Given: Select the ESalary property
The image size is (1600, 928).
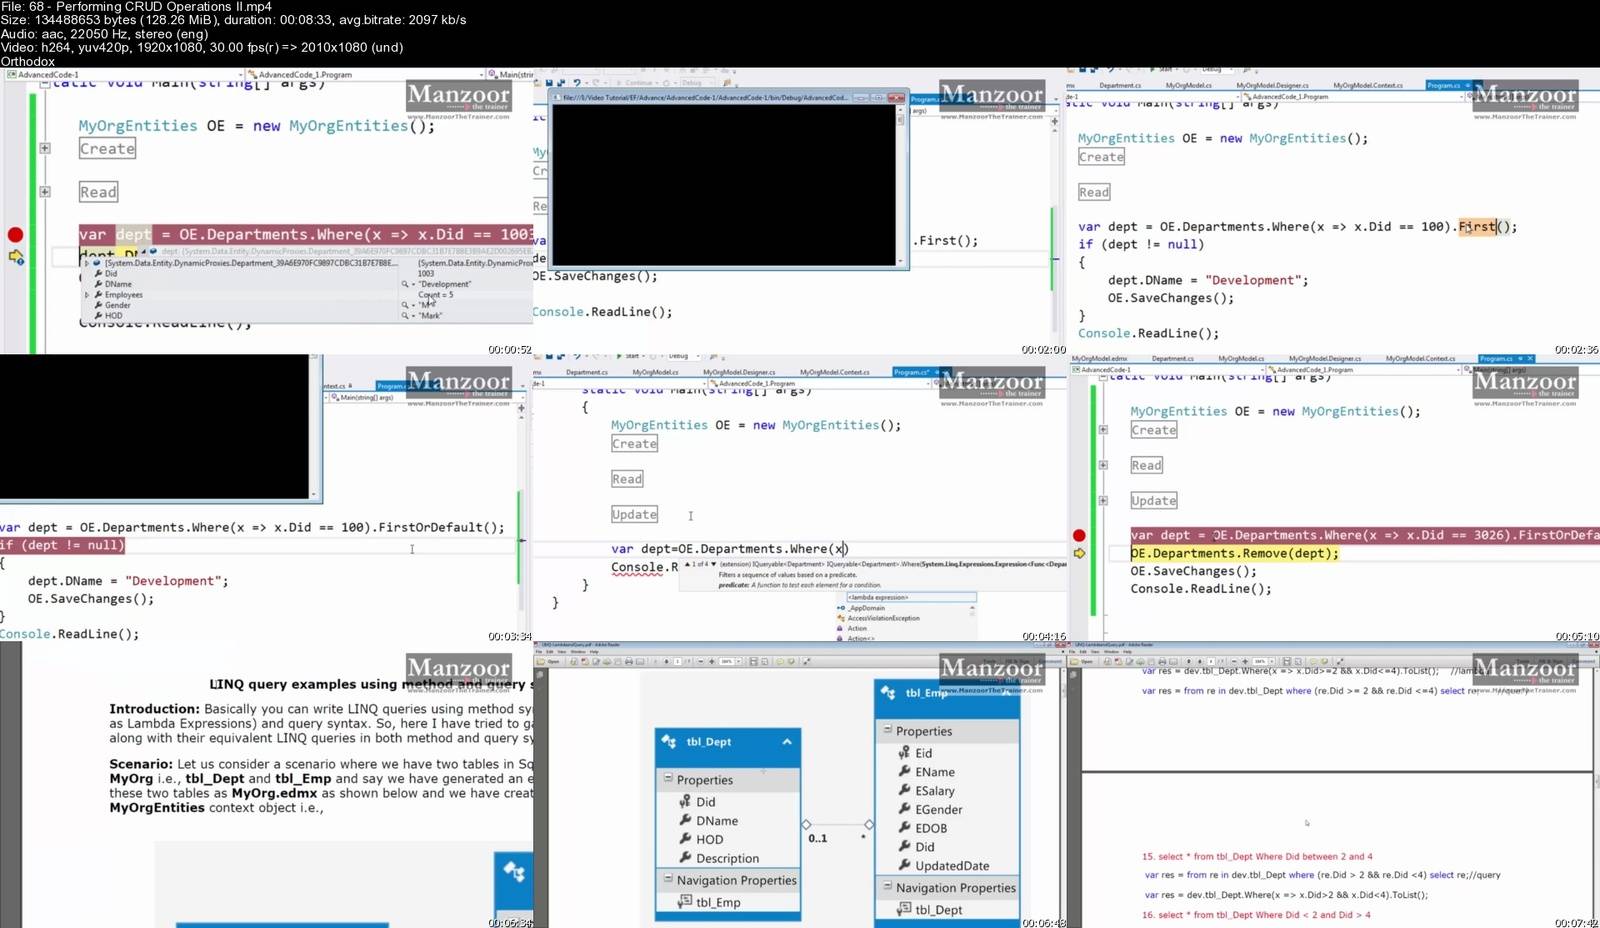Looking at the screenshot, I should tap(935, 791).
